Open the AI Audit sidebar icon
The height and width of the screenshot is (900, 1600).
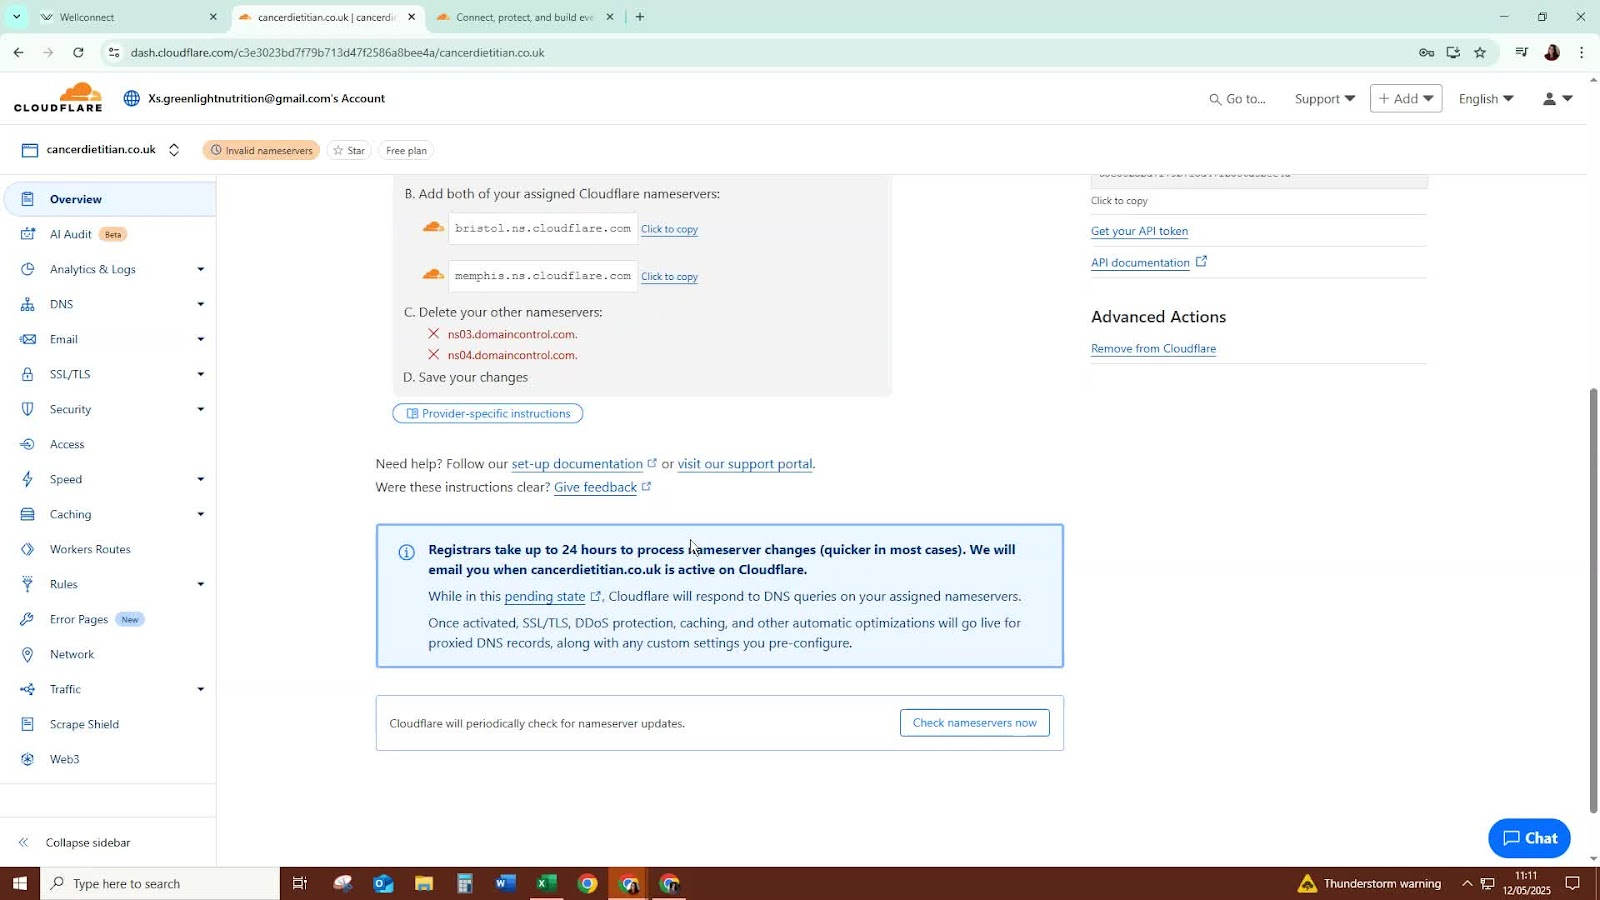coord(28,234)
